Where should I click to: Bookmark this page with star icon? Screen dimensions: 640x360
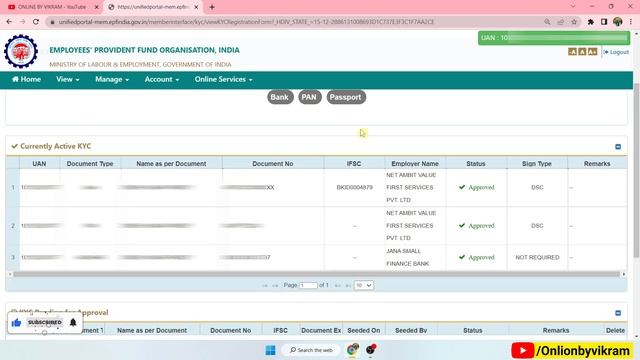click(574, 22)
